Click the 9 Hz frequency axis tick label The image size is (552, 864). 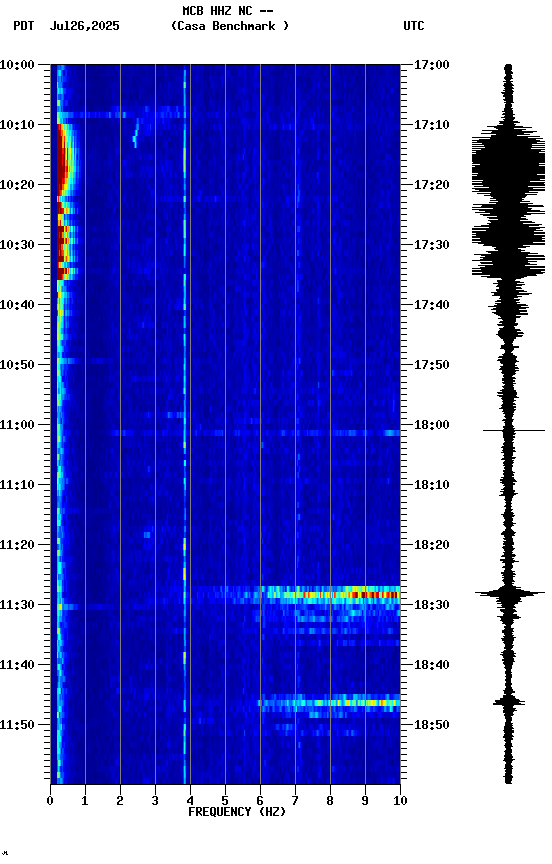tap(365, 801)
